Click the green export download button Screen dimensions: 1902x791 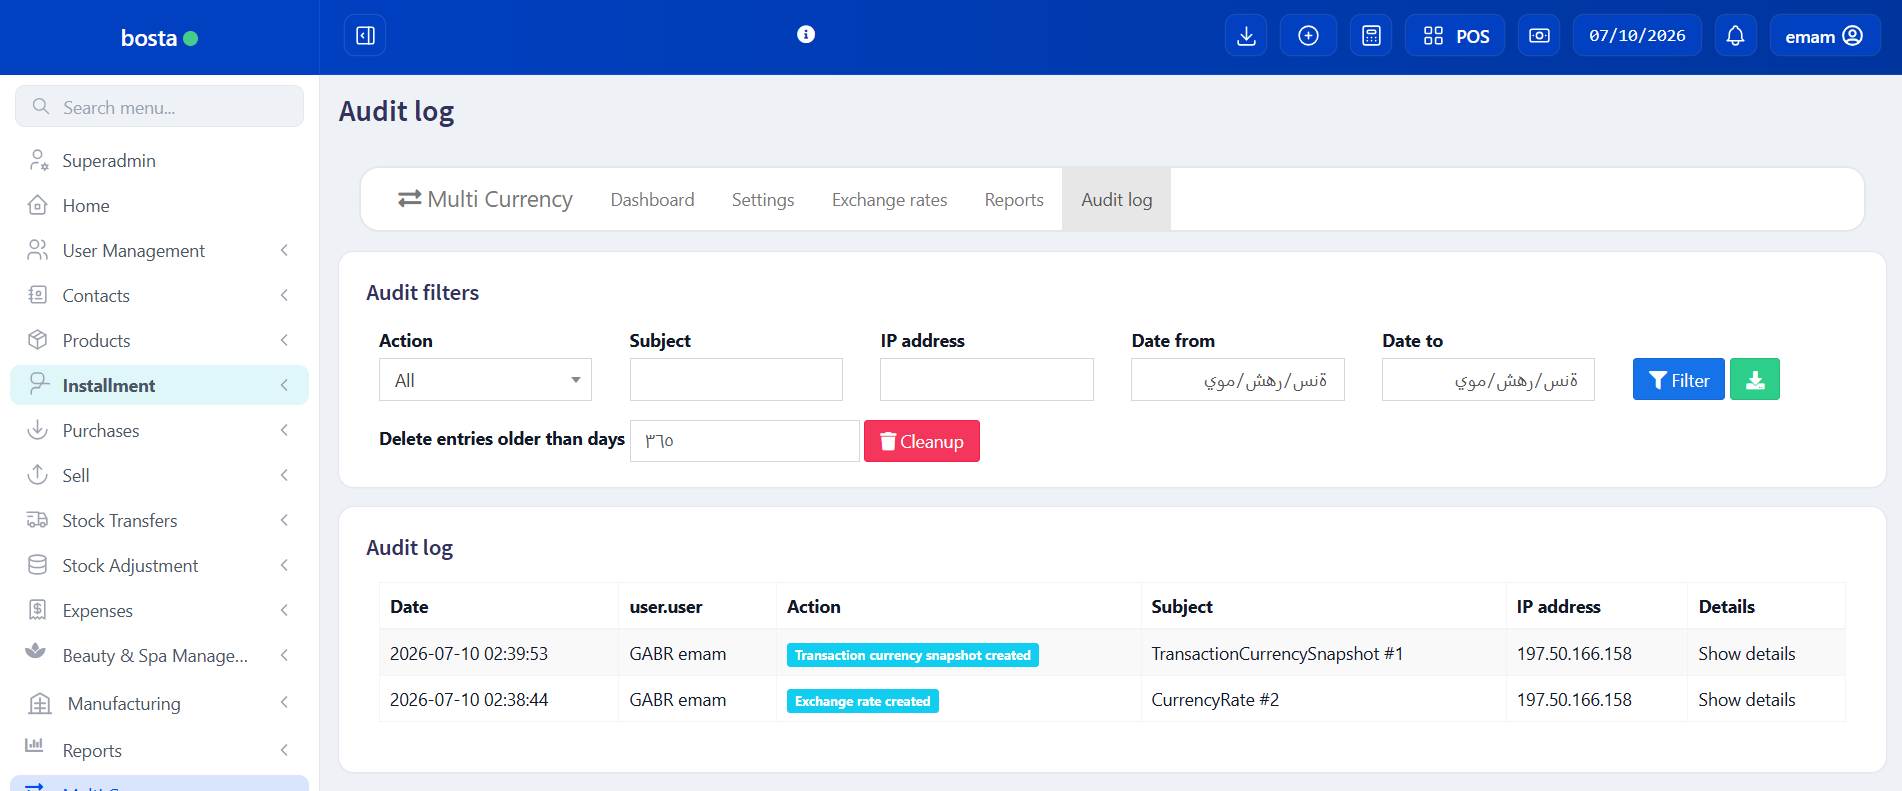1755,379
